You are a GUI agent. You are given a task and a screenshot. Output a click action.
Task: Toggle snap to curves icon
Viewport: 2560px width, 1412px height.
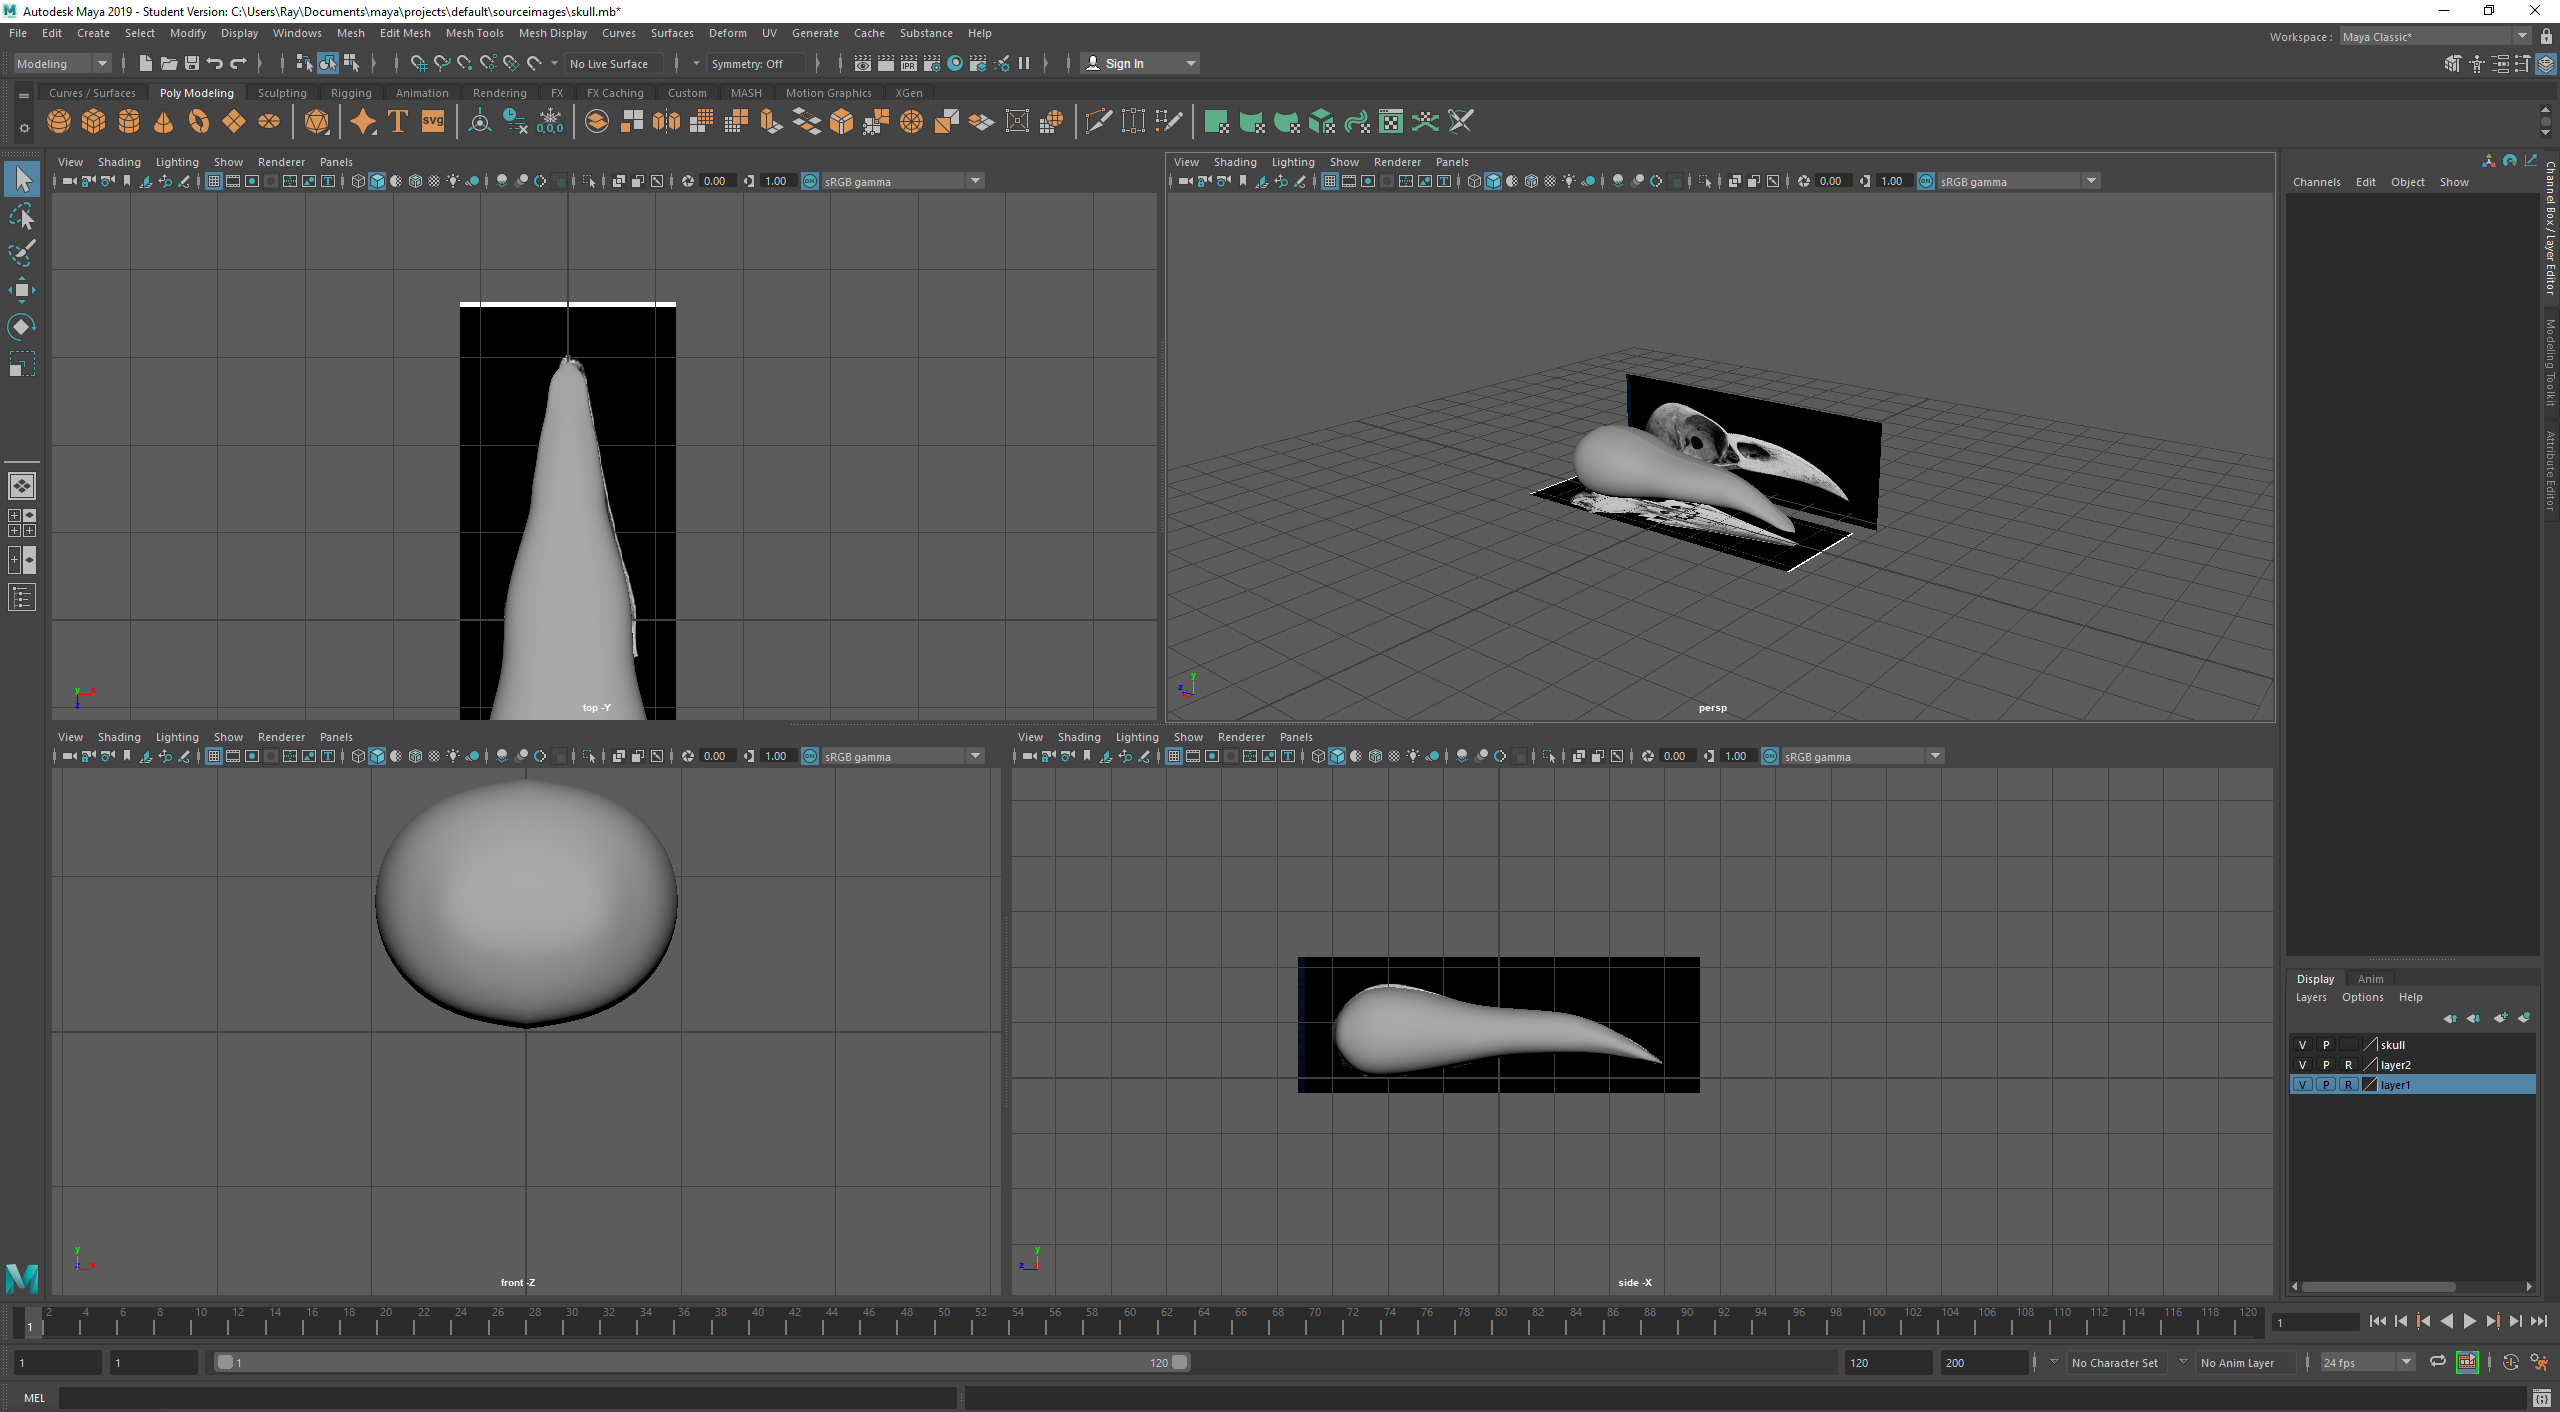(x=442, y=64)
